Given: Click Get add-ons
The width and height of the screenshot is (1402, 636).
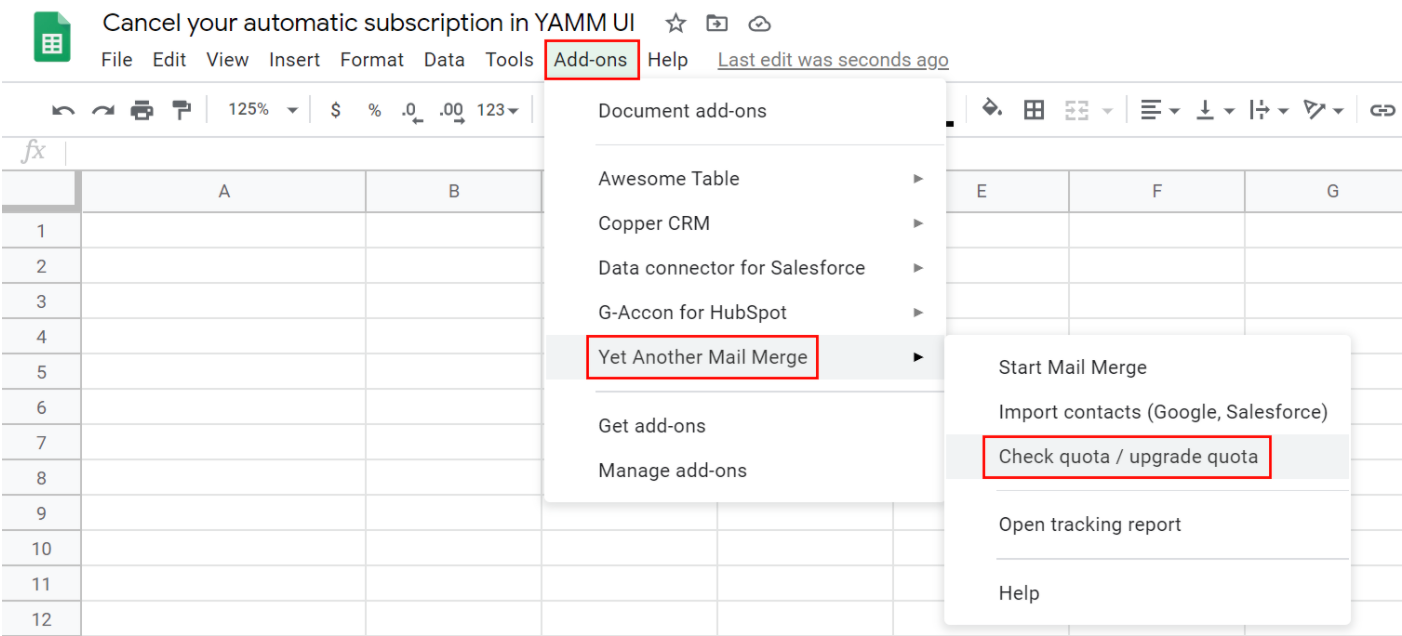Looking at the screenshot, I should point(745,426).
